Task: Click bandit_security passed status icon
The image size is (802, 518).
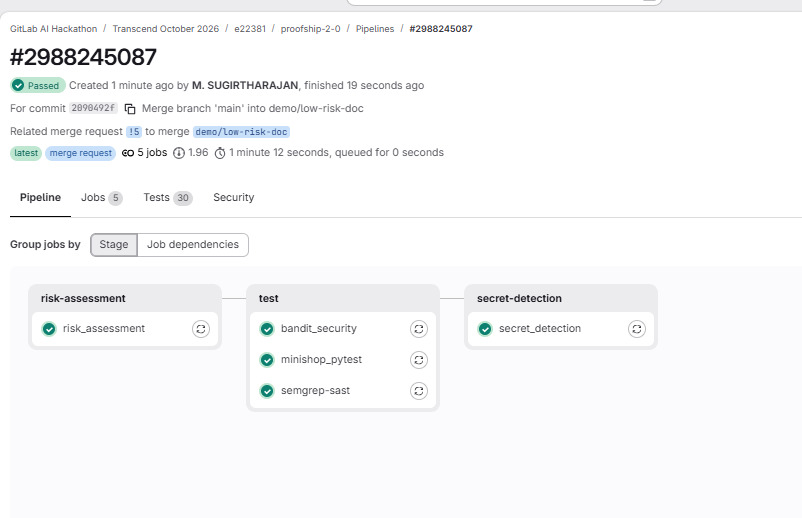Action: point(267,329)
